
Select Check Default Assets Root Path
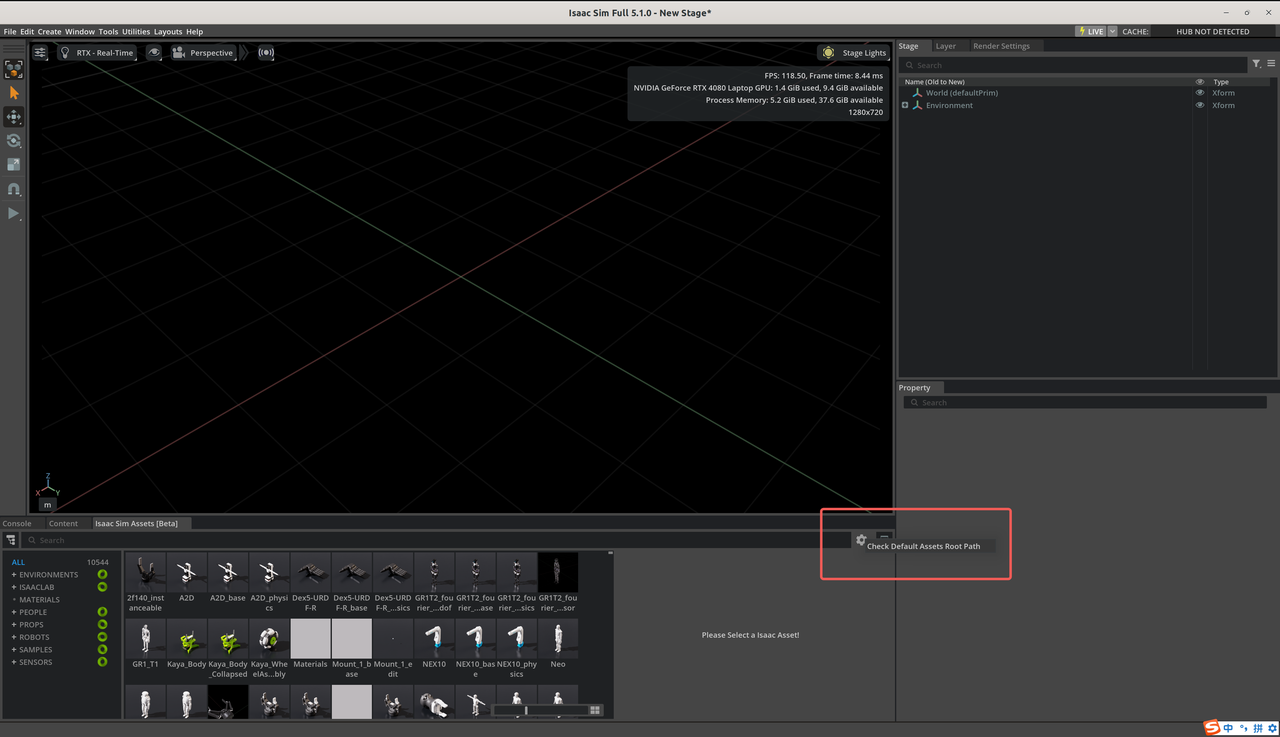coord(924,546)
